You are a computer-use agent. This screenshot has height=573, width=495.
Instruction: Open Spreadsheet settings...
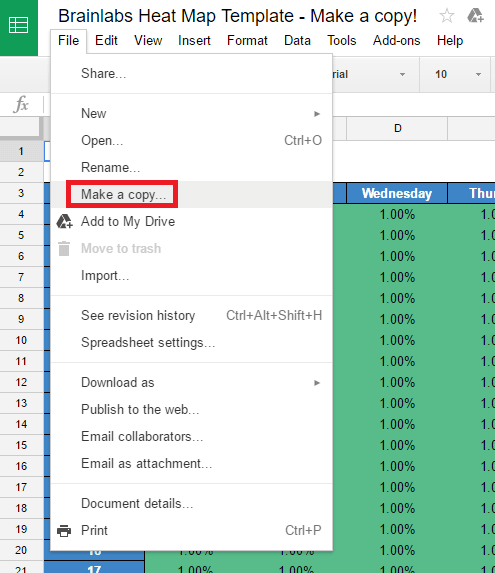[x=191, y=342]
